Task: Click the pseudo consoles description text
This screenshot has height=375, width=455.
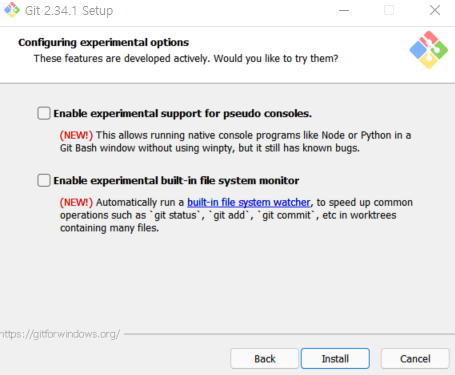Action: (x=235, y=142)
